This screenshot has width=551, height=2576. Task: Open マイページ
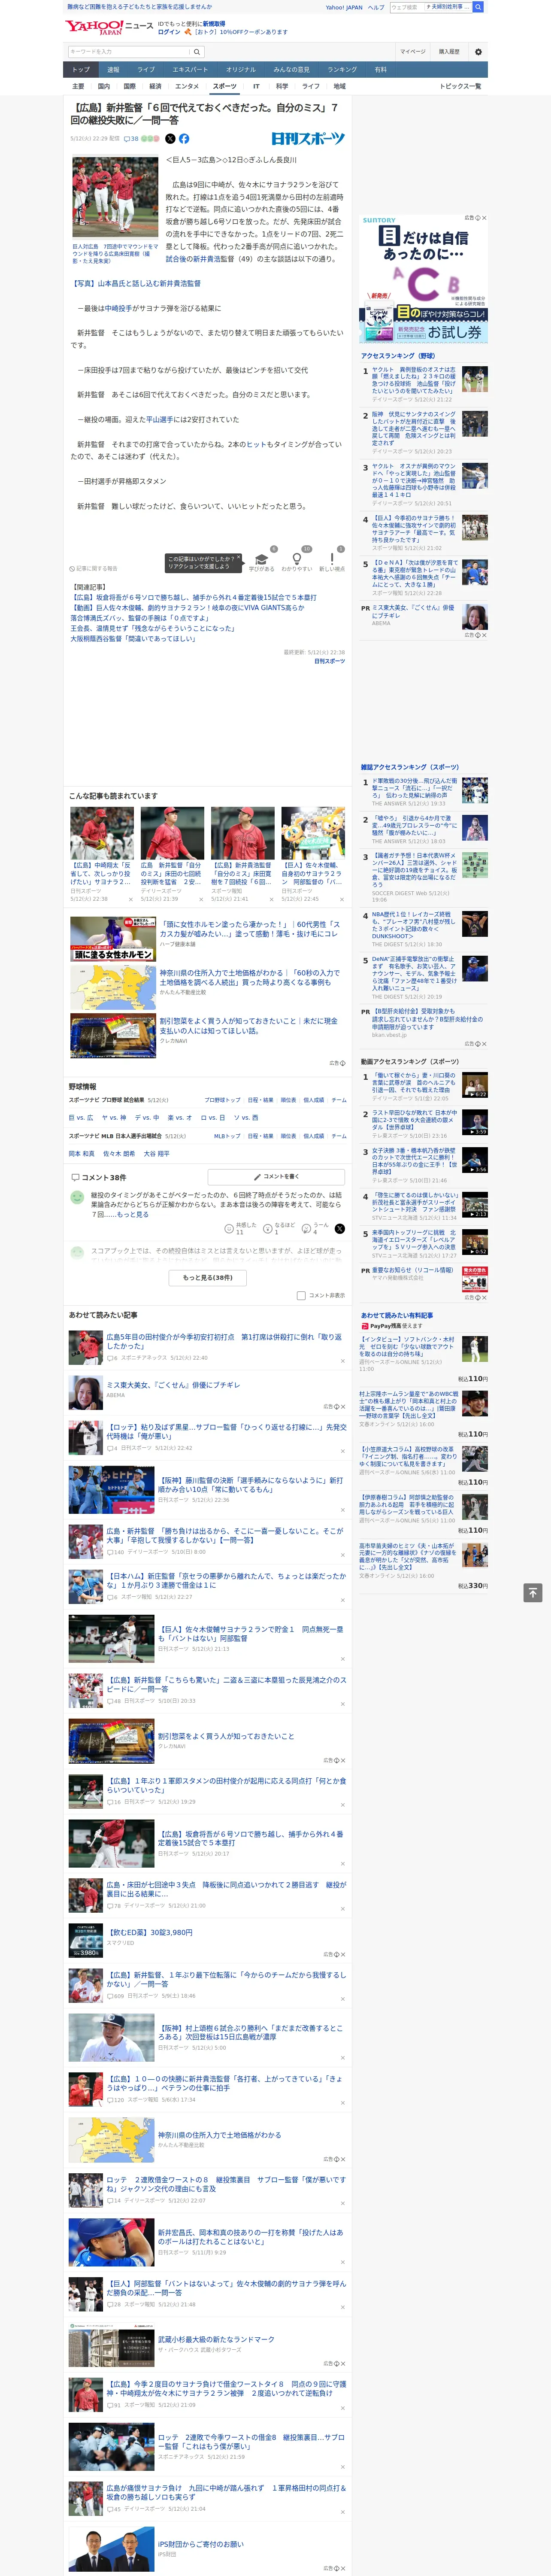[413, 52]
